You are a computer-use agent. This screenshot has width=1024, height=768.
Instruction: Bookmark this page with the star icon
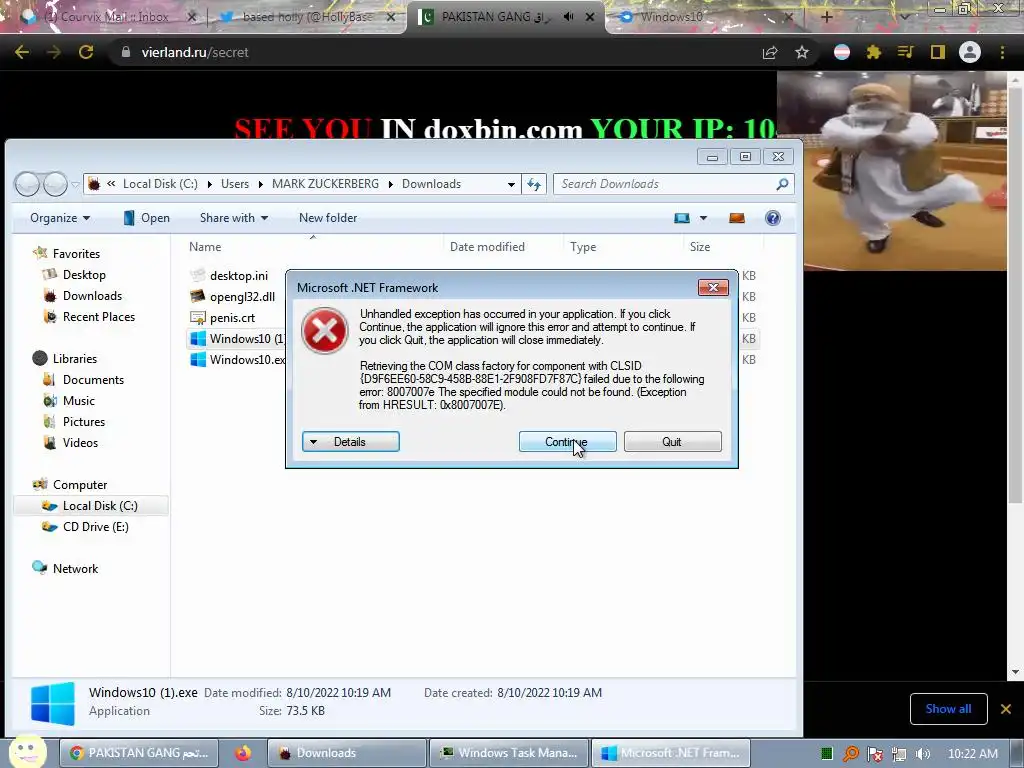(802, 52)
